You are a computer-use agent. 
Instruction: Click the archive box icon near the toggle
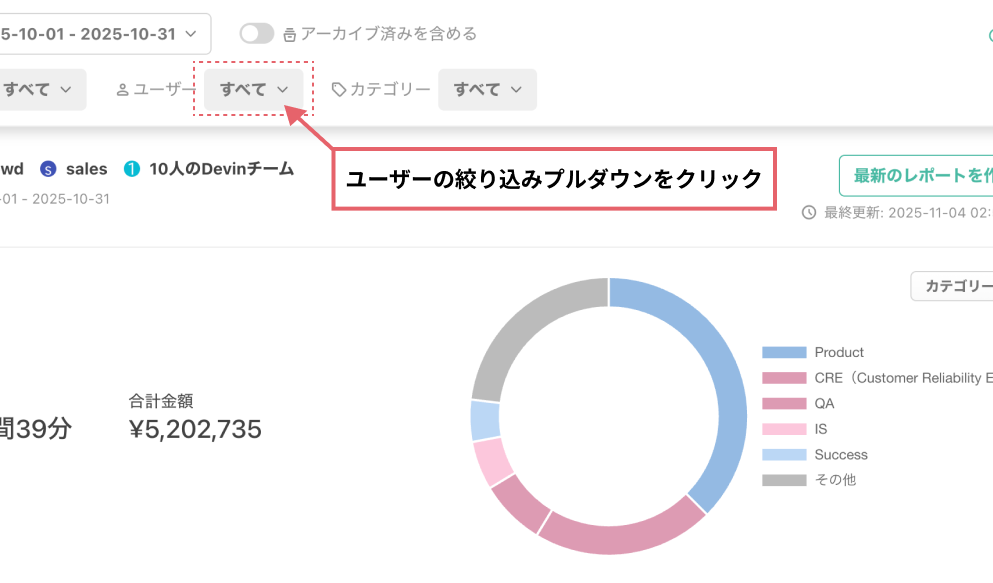[290, 33]
